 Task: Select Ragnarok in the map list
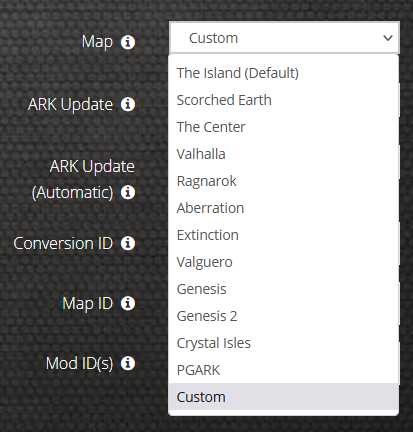pos(284,181)
